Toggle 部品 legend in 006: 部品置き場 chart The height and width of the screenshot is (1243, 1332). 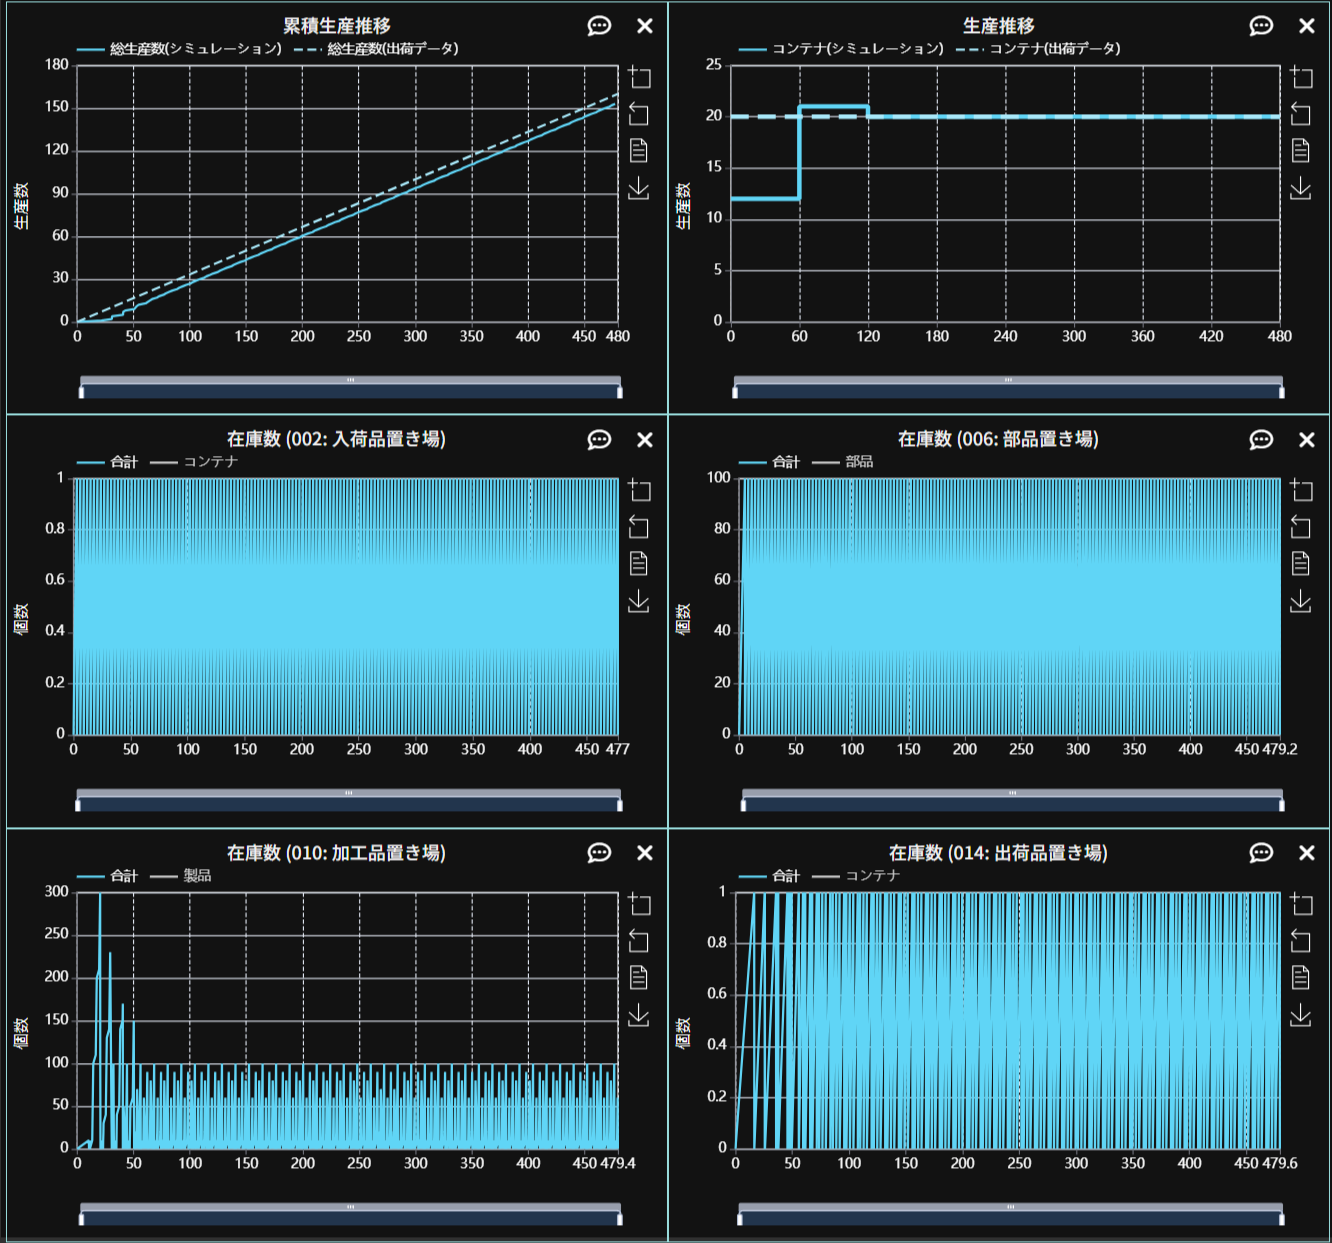click(843, 462)
